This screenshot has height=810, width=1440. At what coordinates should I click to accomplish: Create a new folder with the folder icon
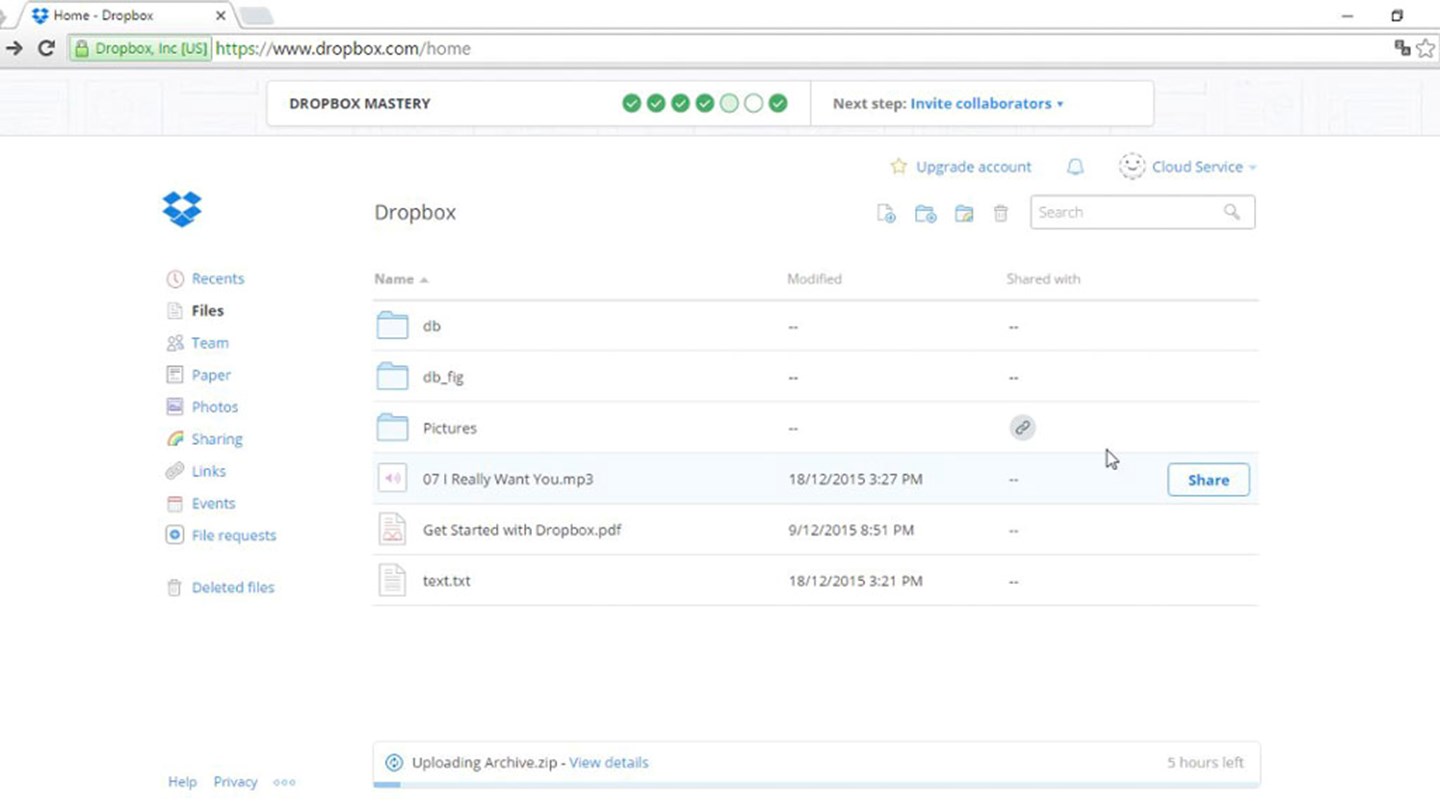pos(925,213)
